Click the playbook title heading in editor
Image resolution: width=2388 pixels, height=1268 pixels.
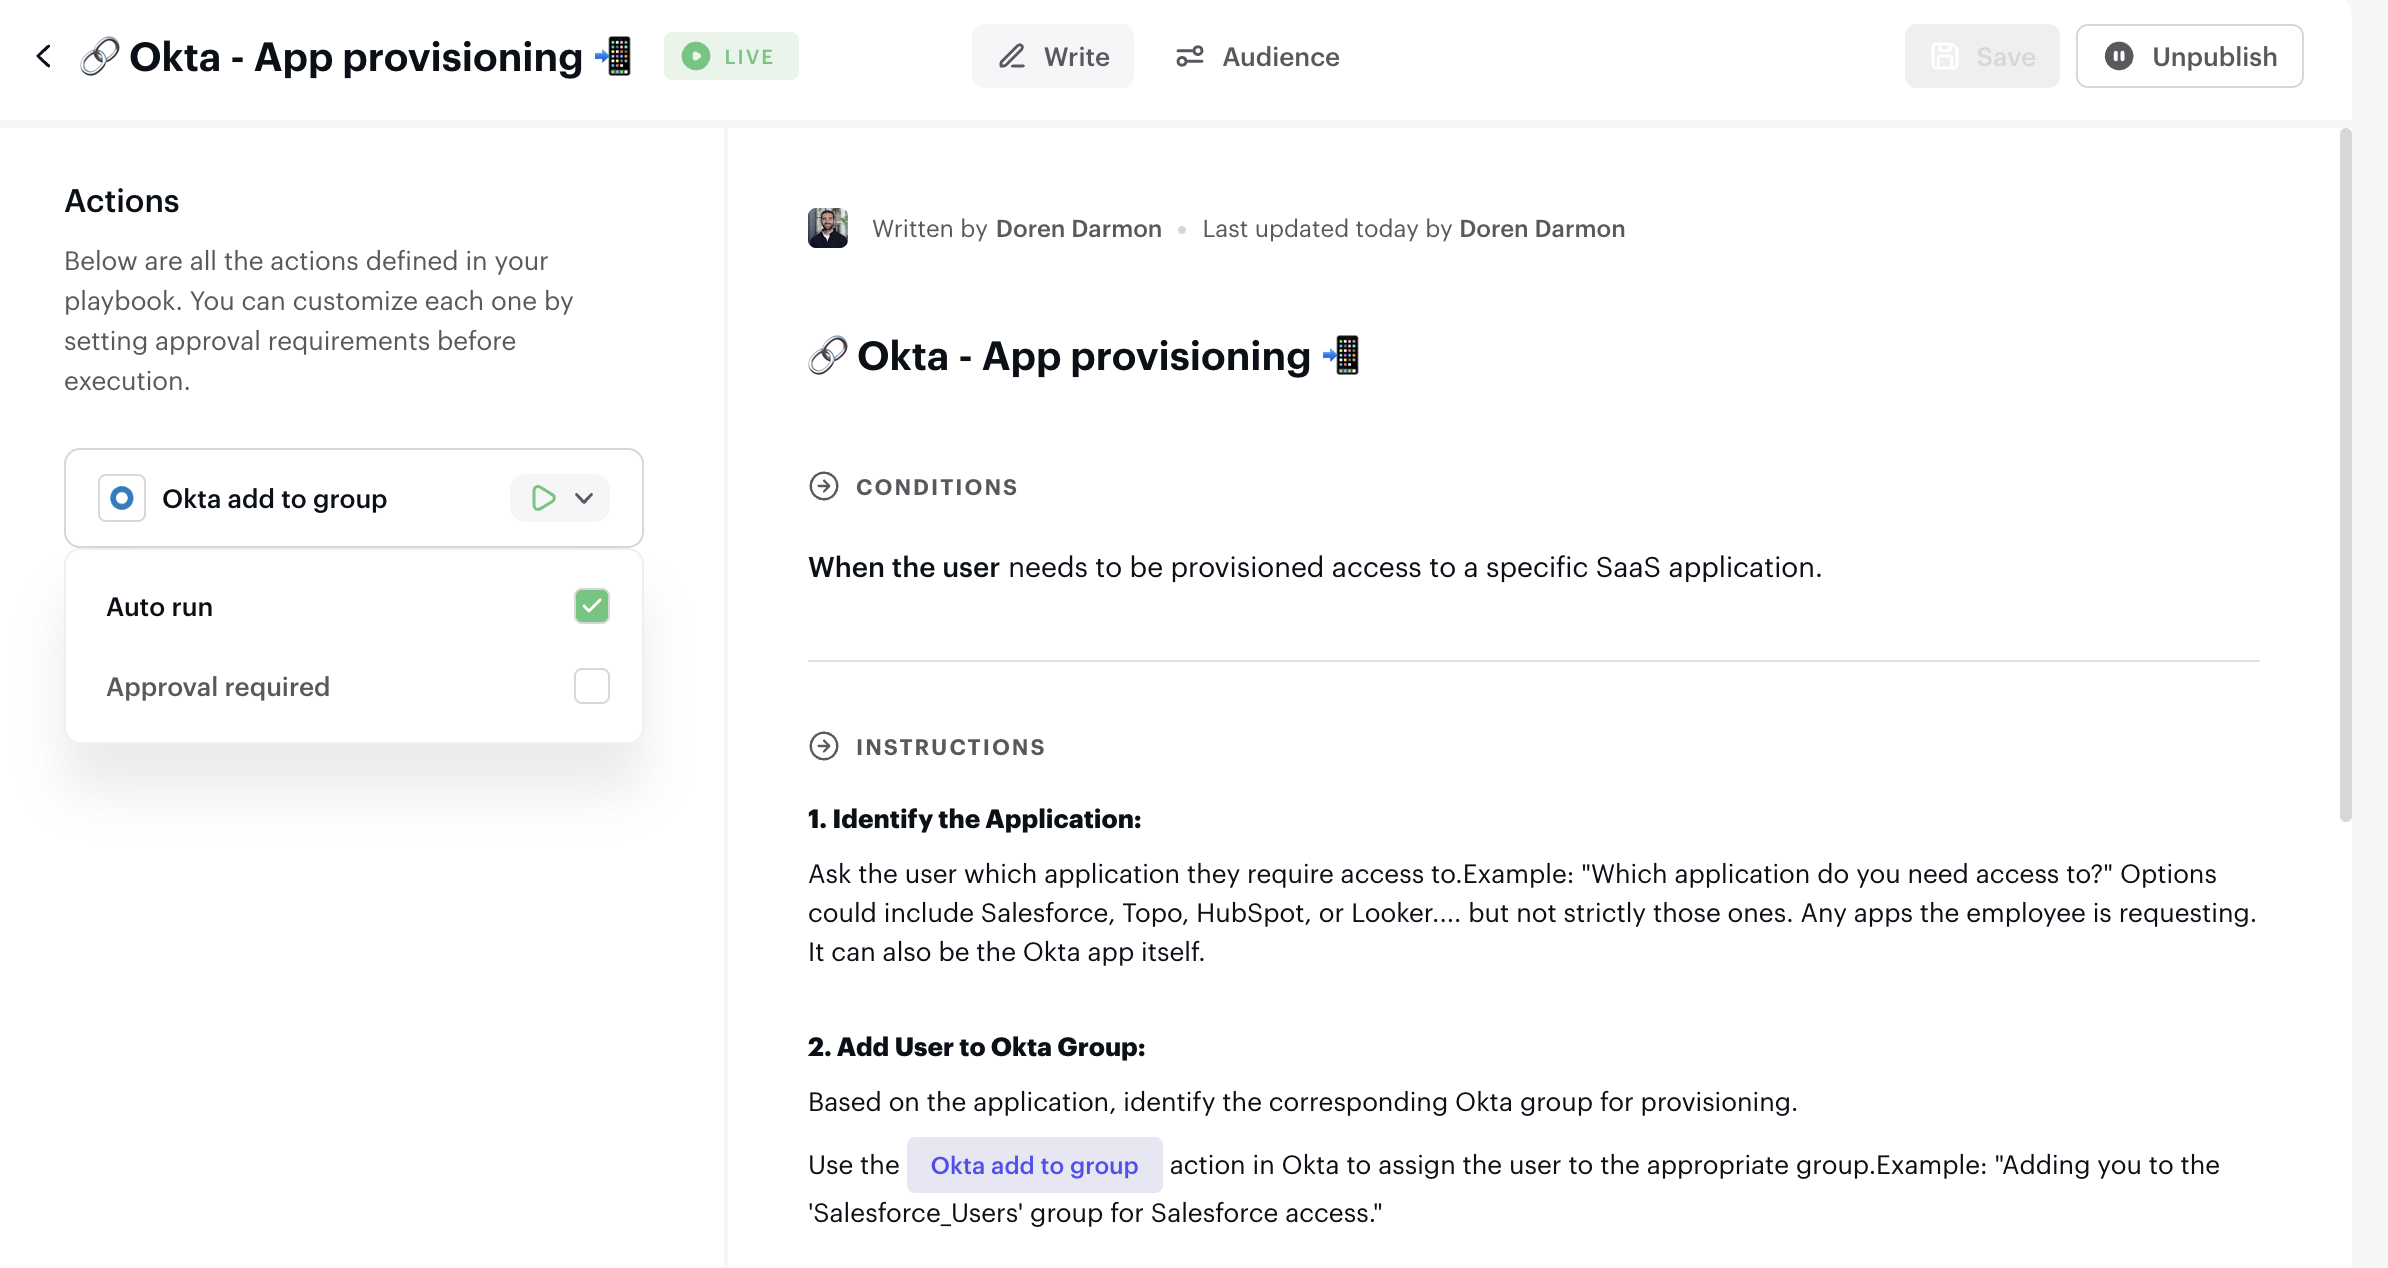(x=1084, y=356)
